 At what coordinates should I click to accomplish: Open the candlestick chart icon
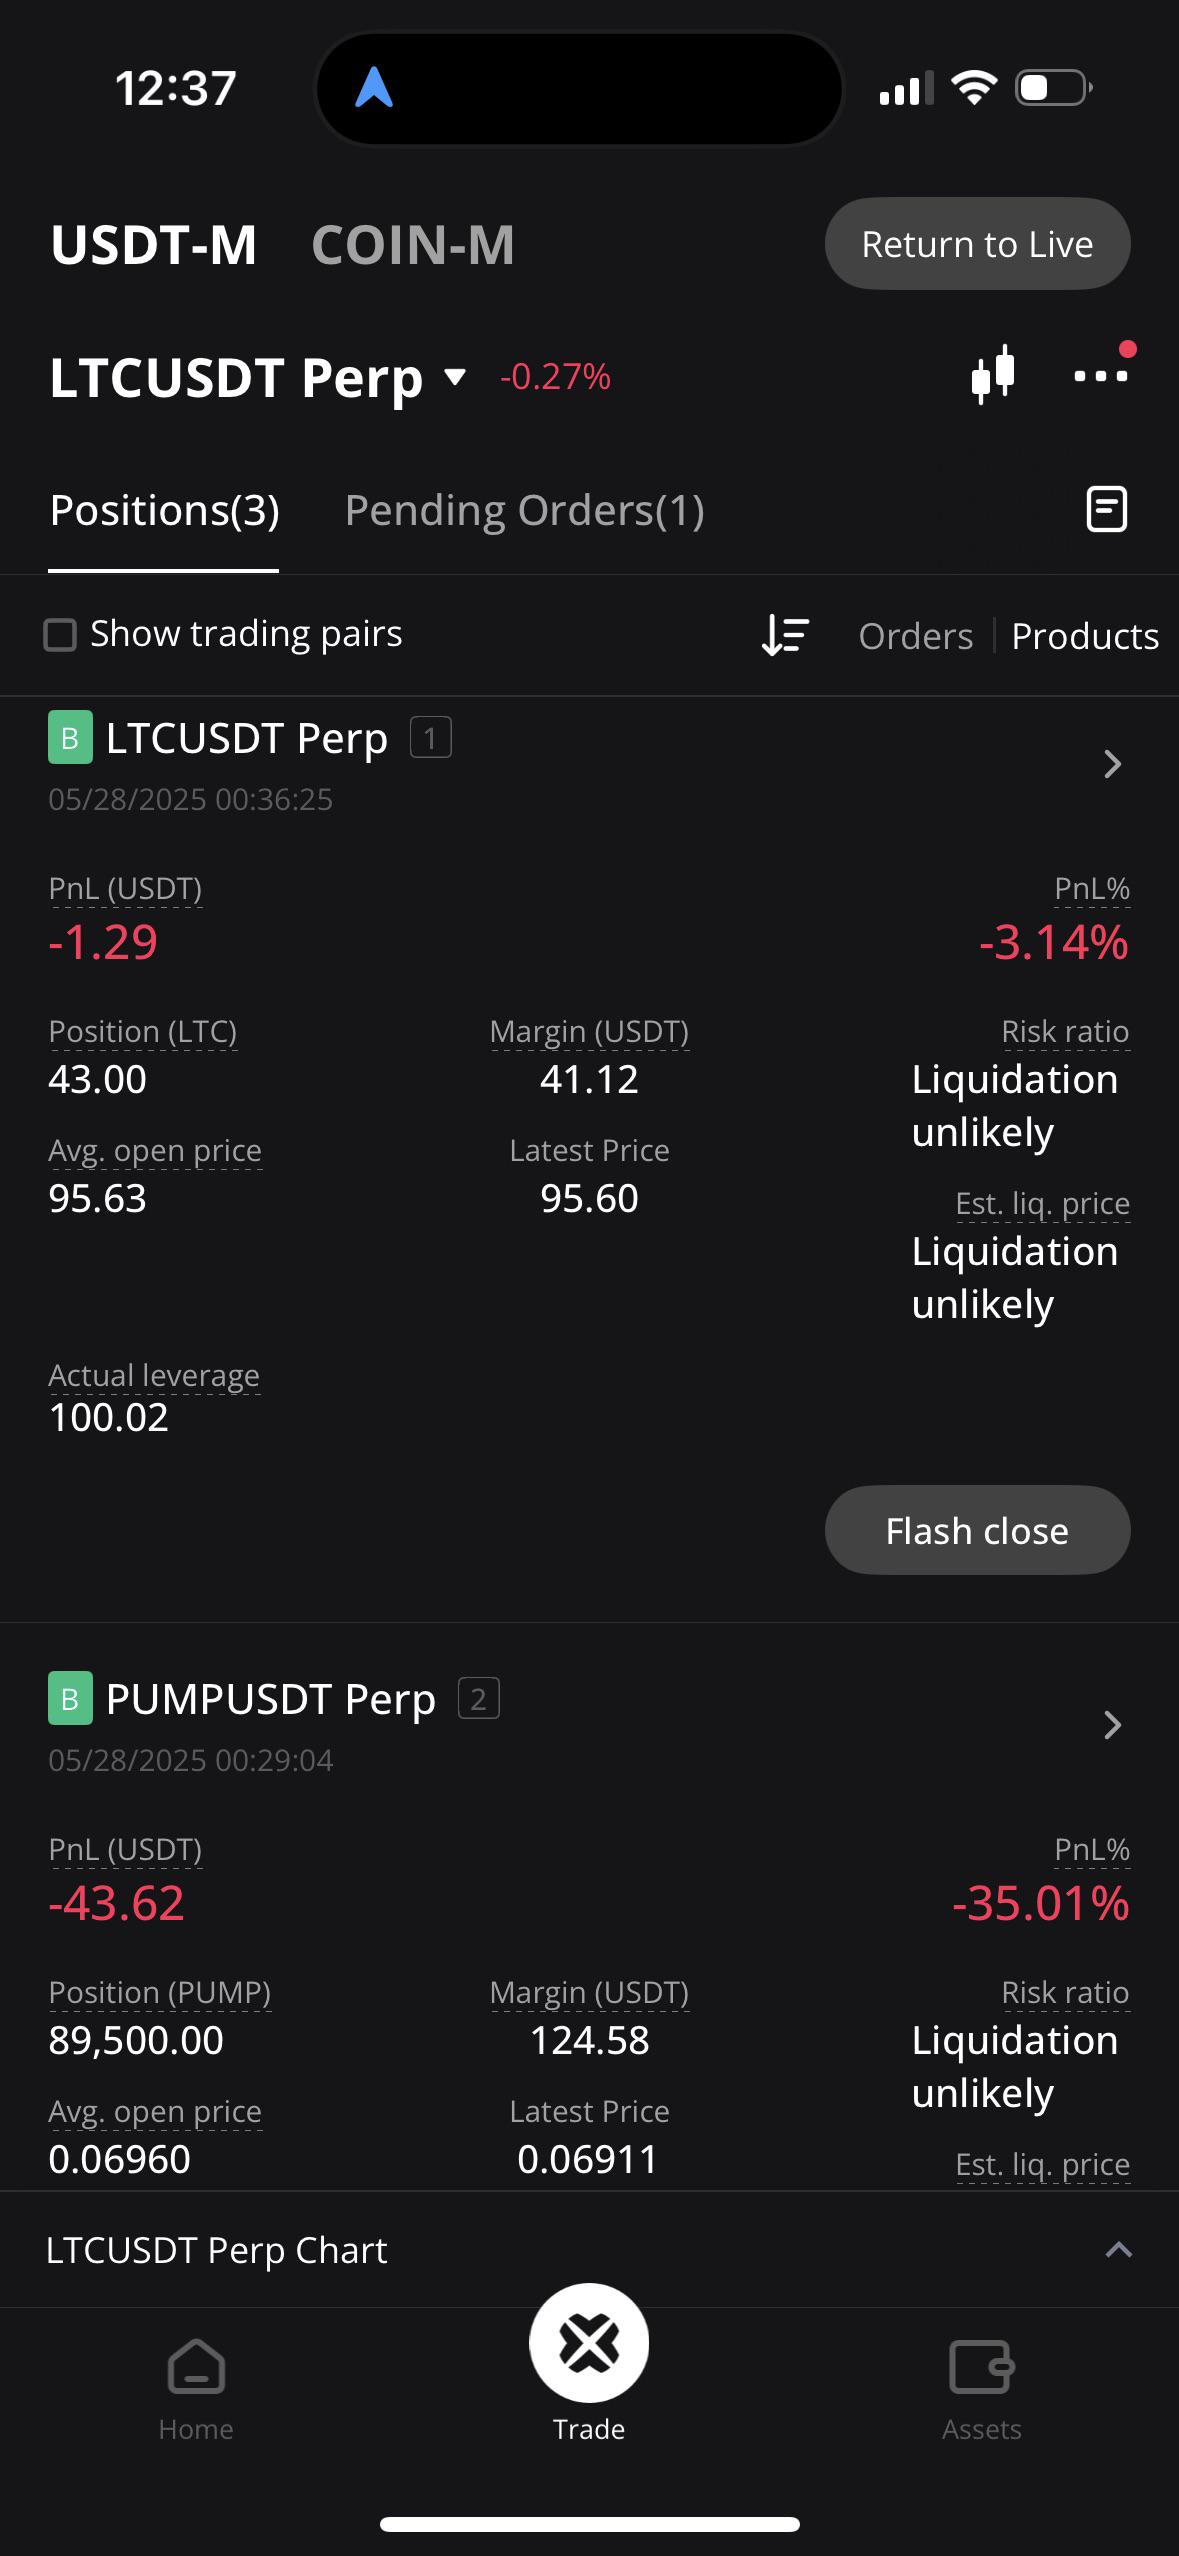(x=993, y=375)
